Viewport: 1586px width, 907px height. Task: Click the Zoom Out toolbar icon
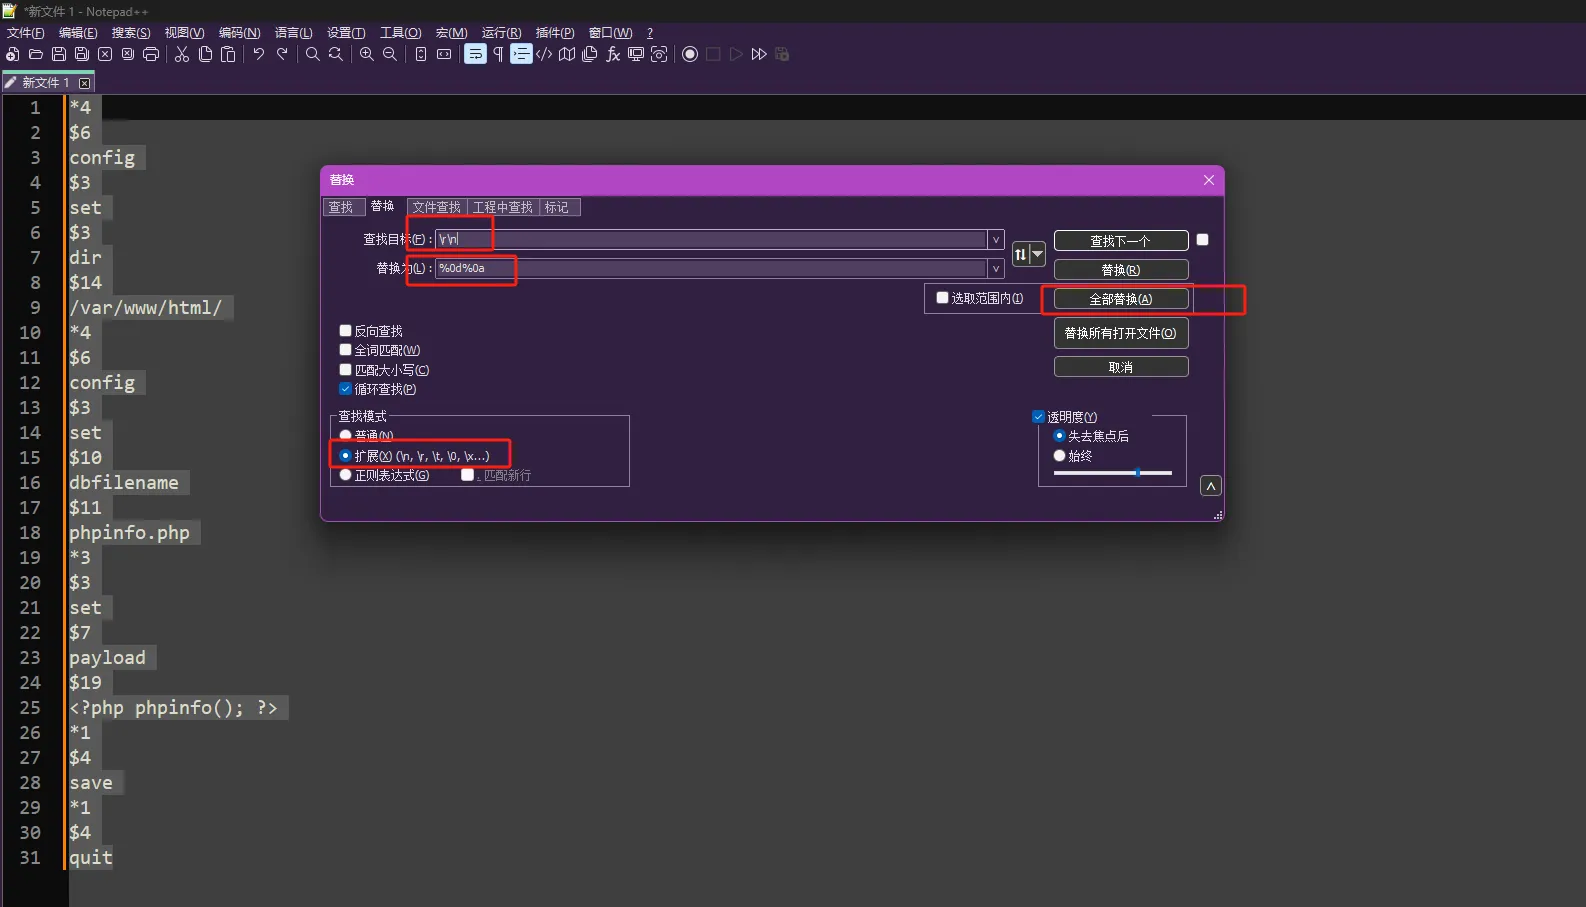pyautogui.click(x=390, y=54)
